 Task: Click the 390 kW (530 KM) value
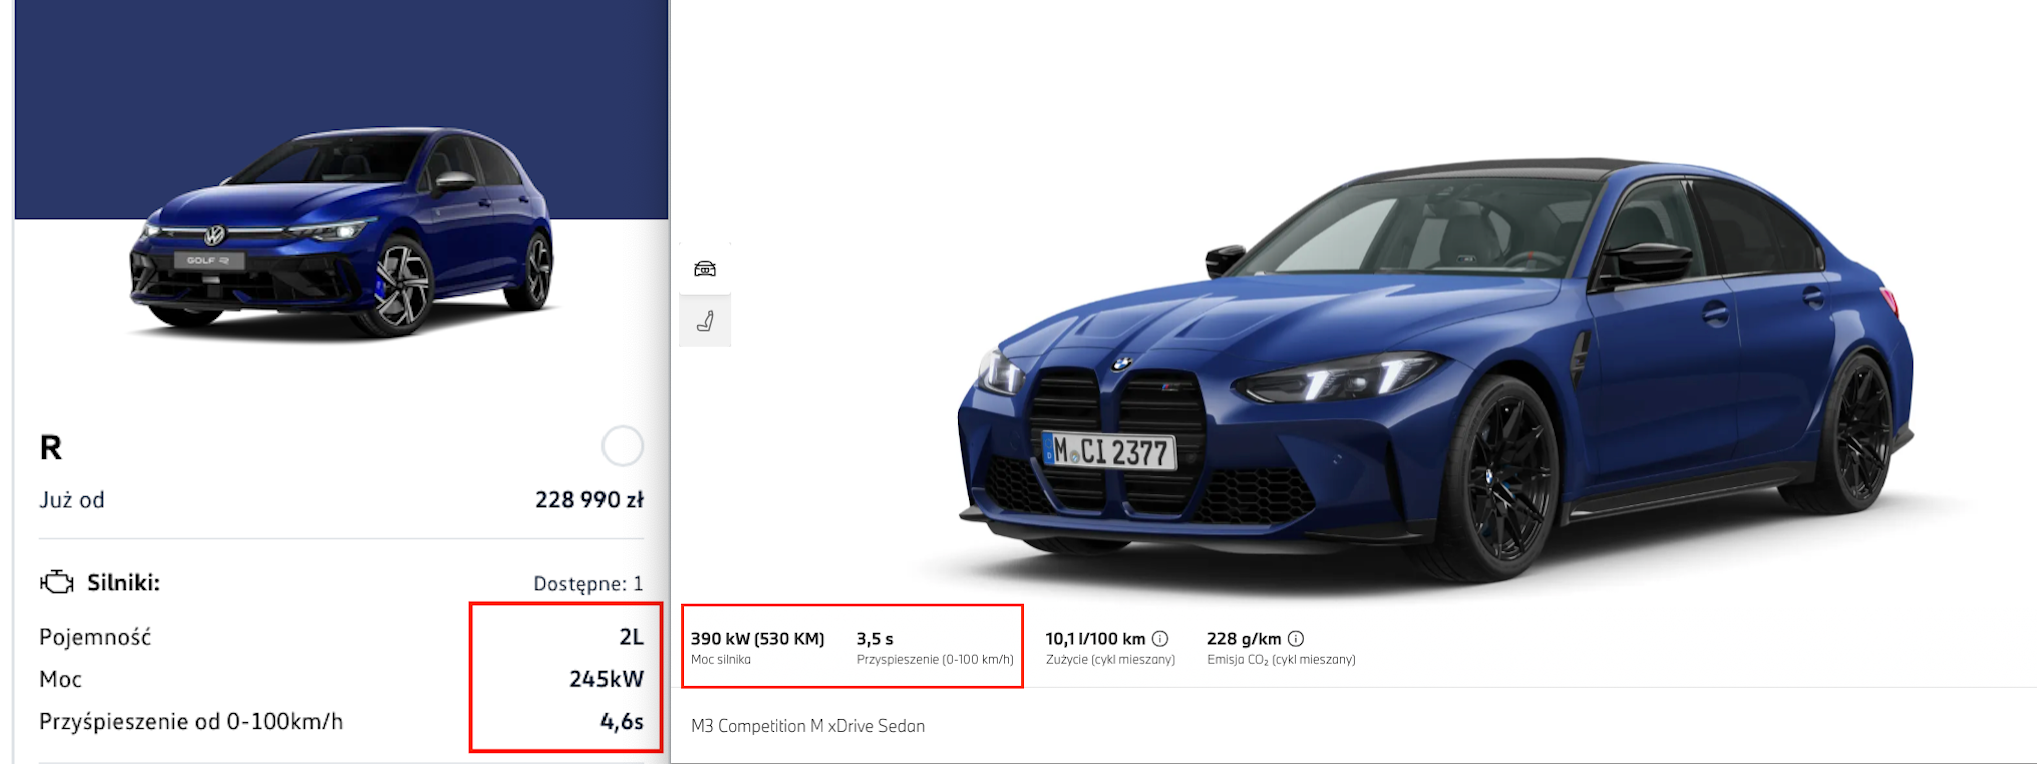point(757,638)
